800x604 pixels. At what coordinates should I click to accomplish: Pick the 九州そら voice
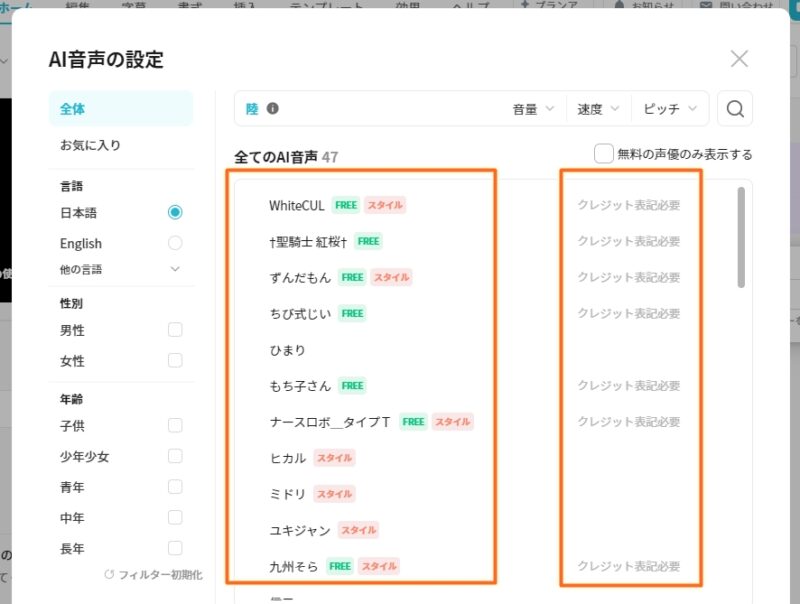pos(293,566)
